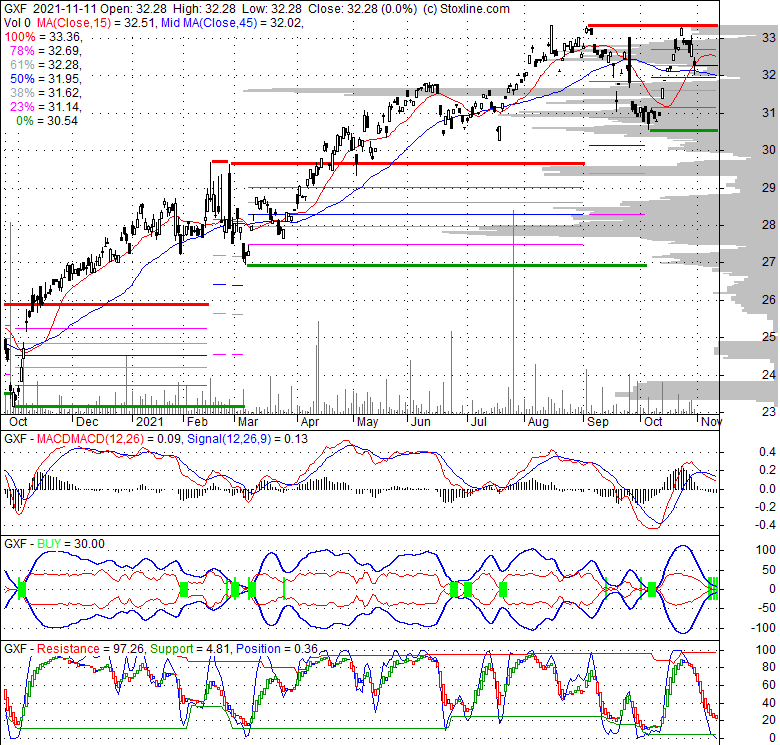Viewport: 780px width, 745px height.
Task: Select the '38% = 31.62' Fibonacci level
Action: click(46, 93)
